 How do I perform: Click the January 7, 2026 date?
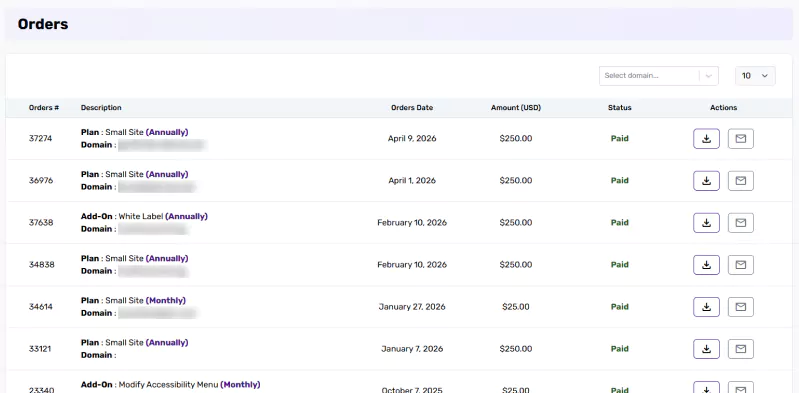412,349
